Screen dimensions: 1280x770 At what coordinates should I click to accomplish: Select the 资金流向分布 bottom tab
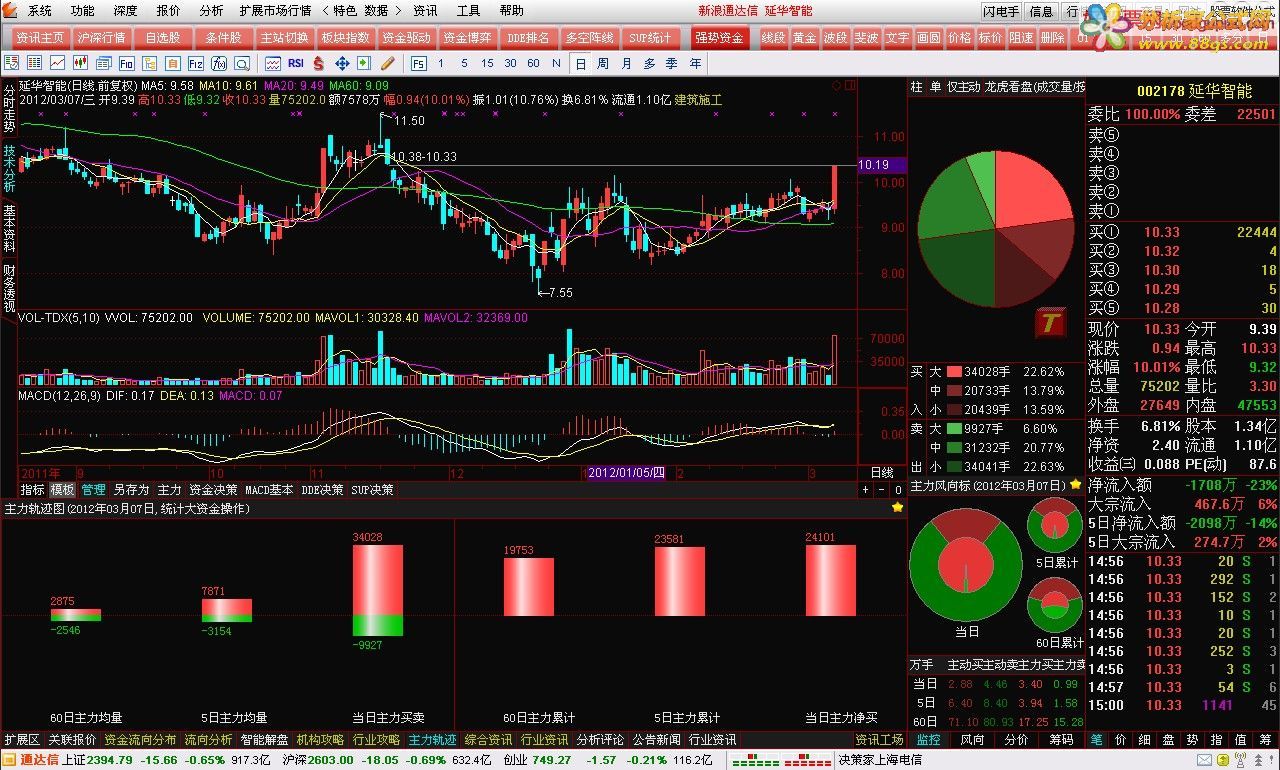140,740
